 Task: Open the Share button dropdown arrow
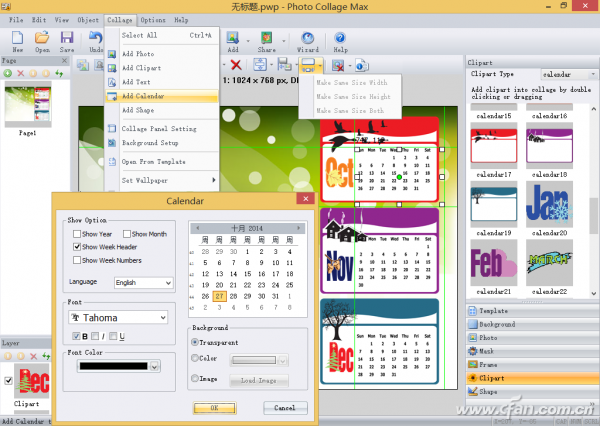(x=284, y=41)
